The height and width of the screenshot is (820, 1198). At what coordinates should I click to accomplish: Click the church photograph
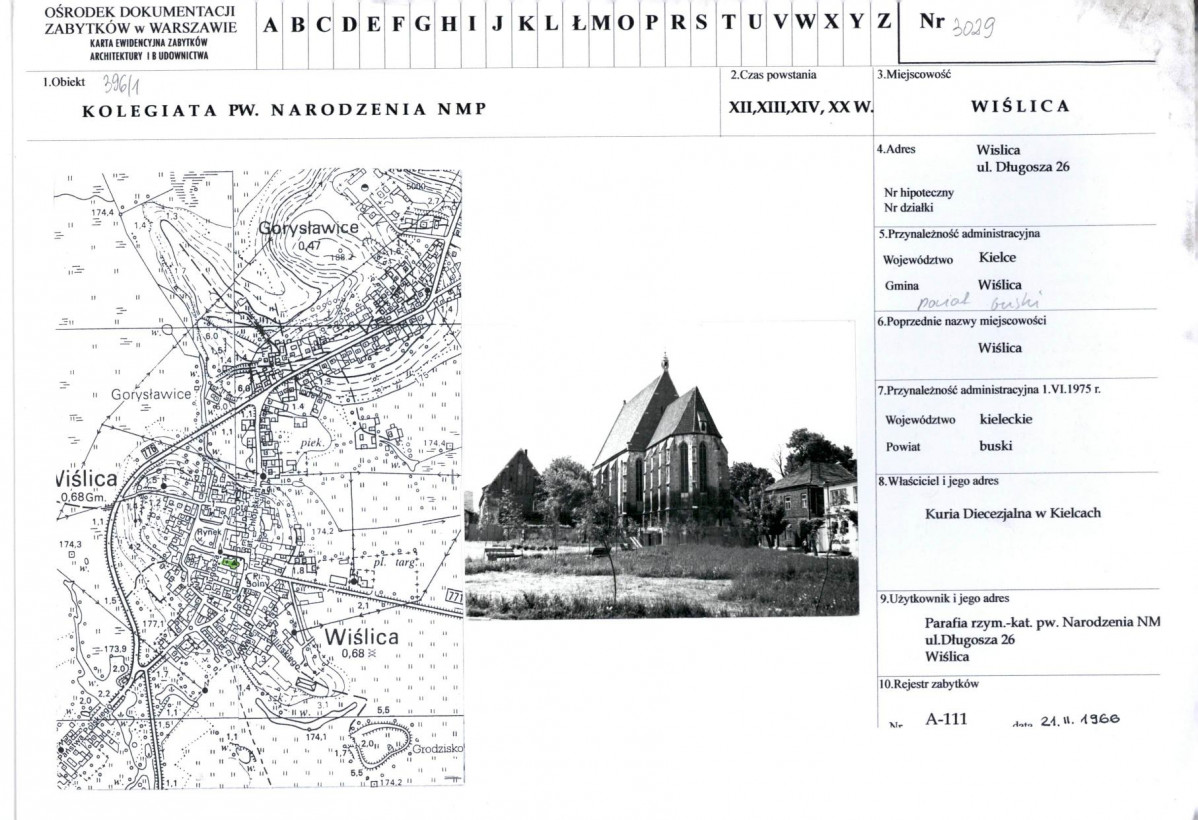661,468
